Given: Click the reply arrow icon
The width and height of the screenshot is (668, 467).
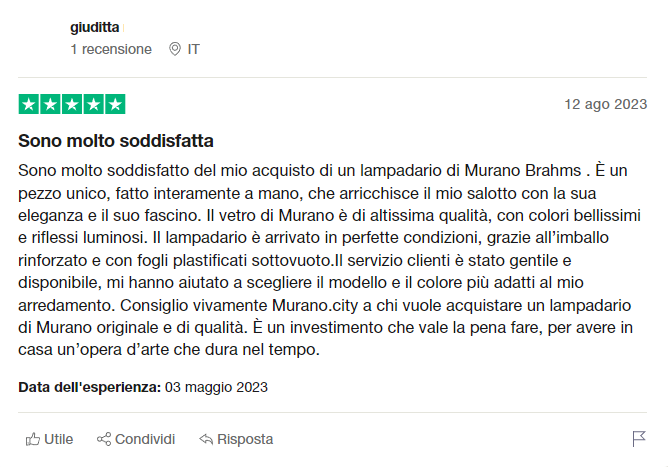Looking at the screenshot, I should tap(206, 439).
